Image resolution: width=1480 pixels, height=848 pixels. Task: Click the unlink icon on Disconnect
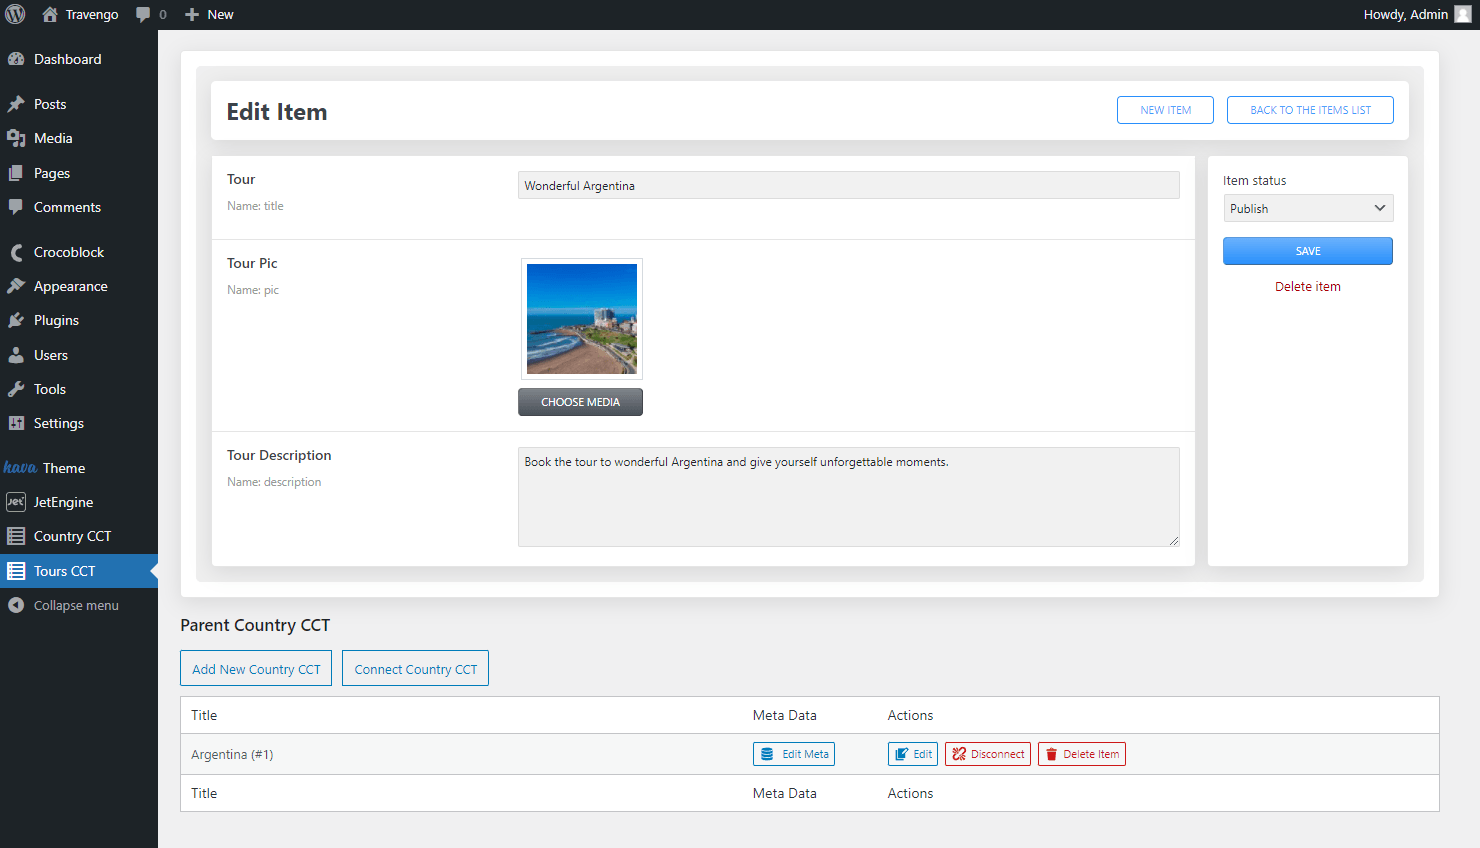(x=959, y=754)
